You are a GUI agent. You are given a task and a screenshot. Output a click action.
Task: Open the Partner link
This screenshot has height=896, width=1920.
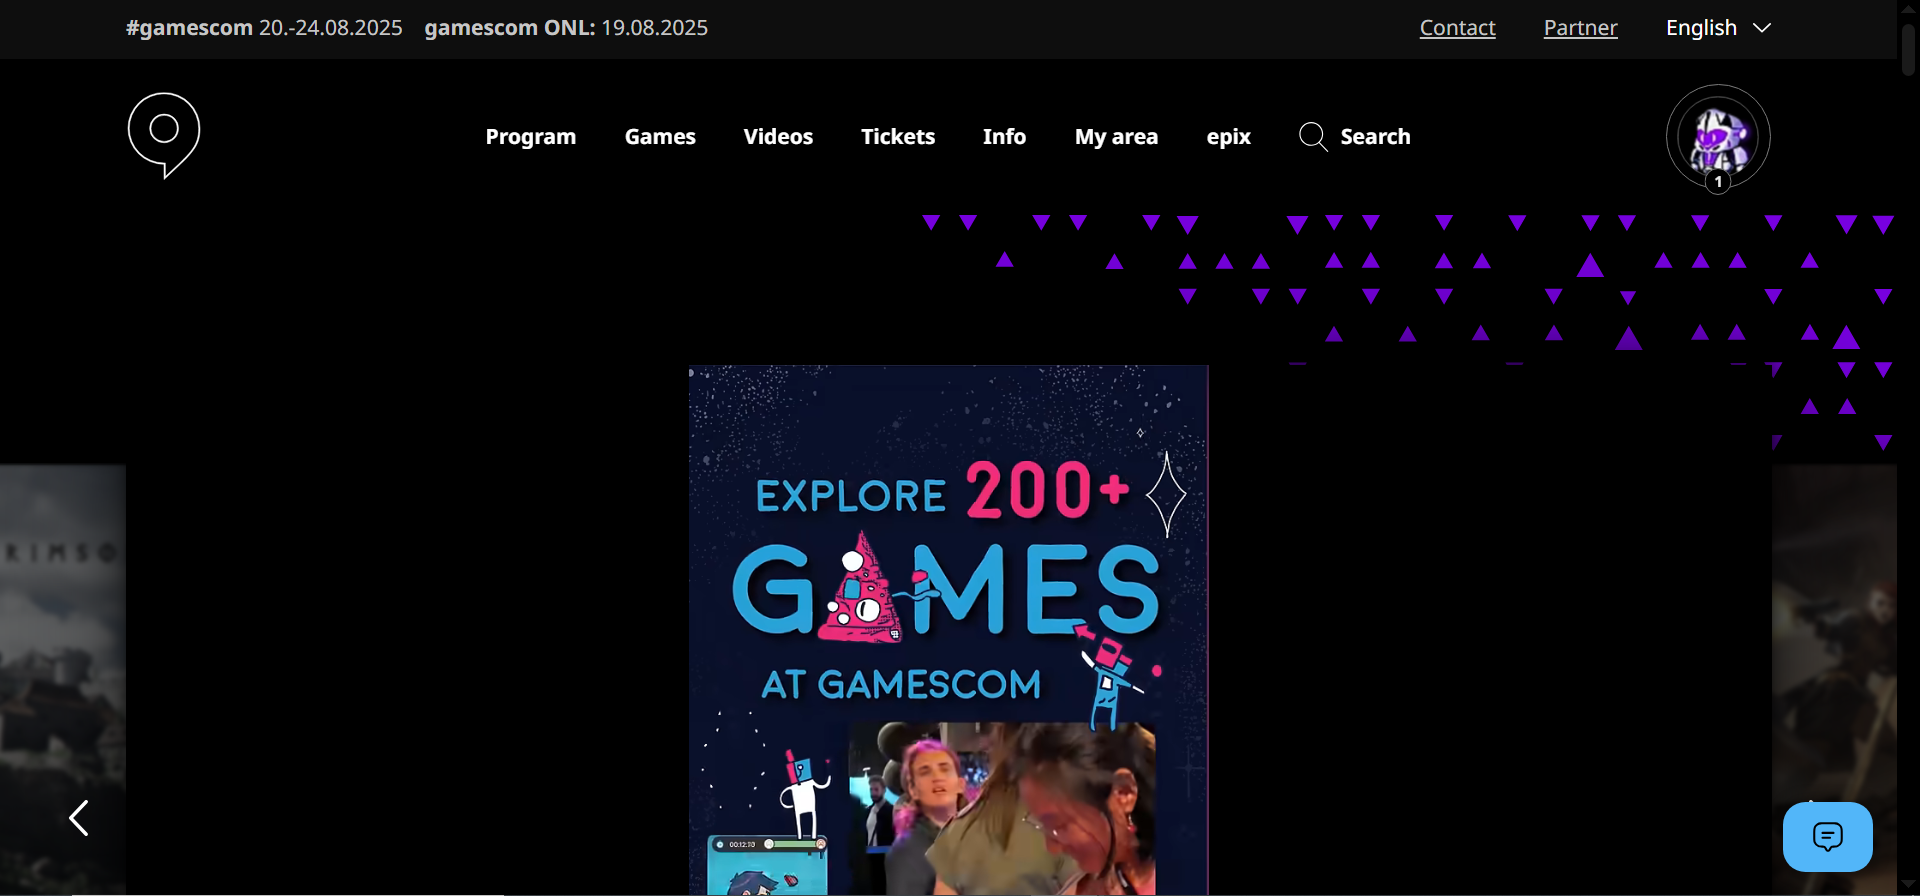coord(1580,28)
